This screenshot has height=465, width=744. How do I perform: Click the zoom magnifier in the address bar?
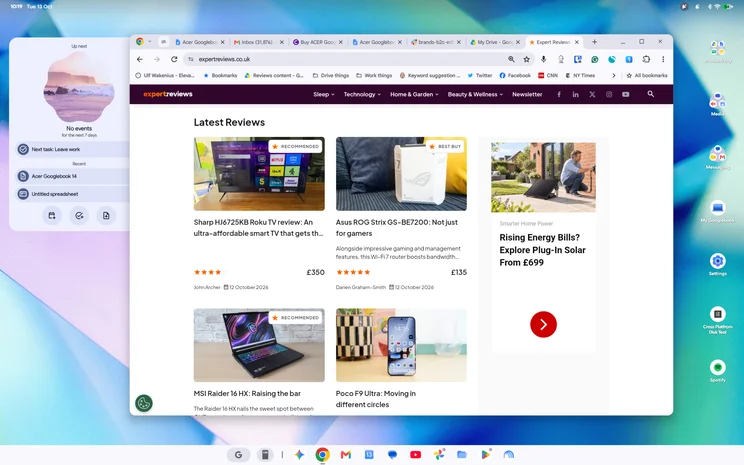512,59
